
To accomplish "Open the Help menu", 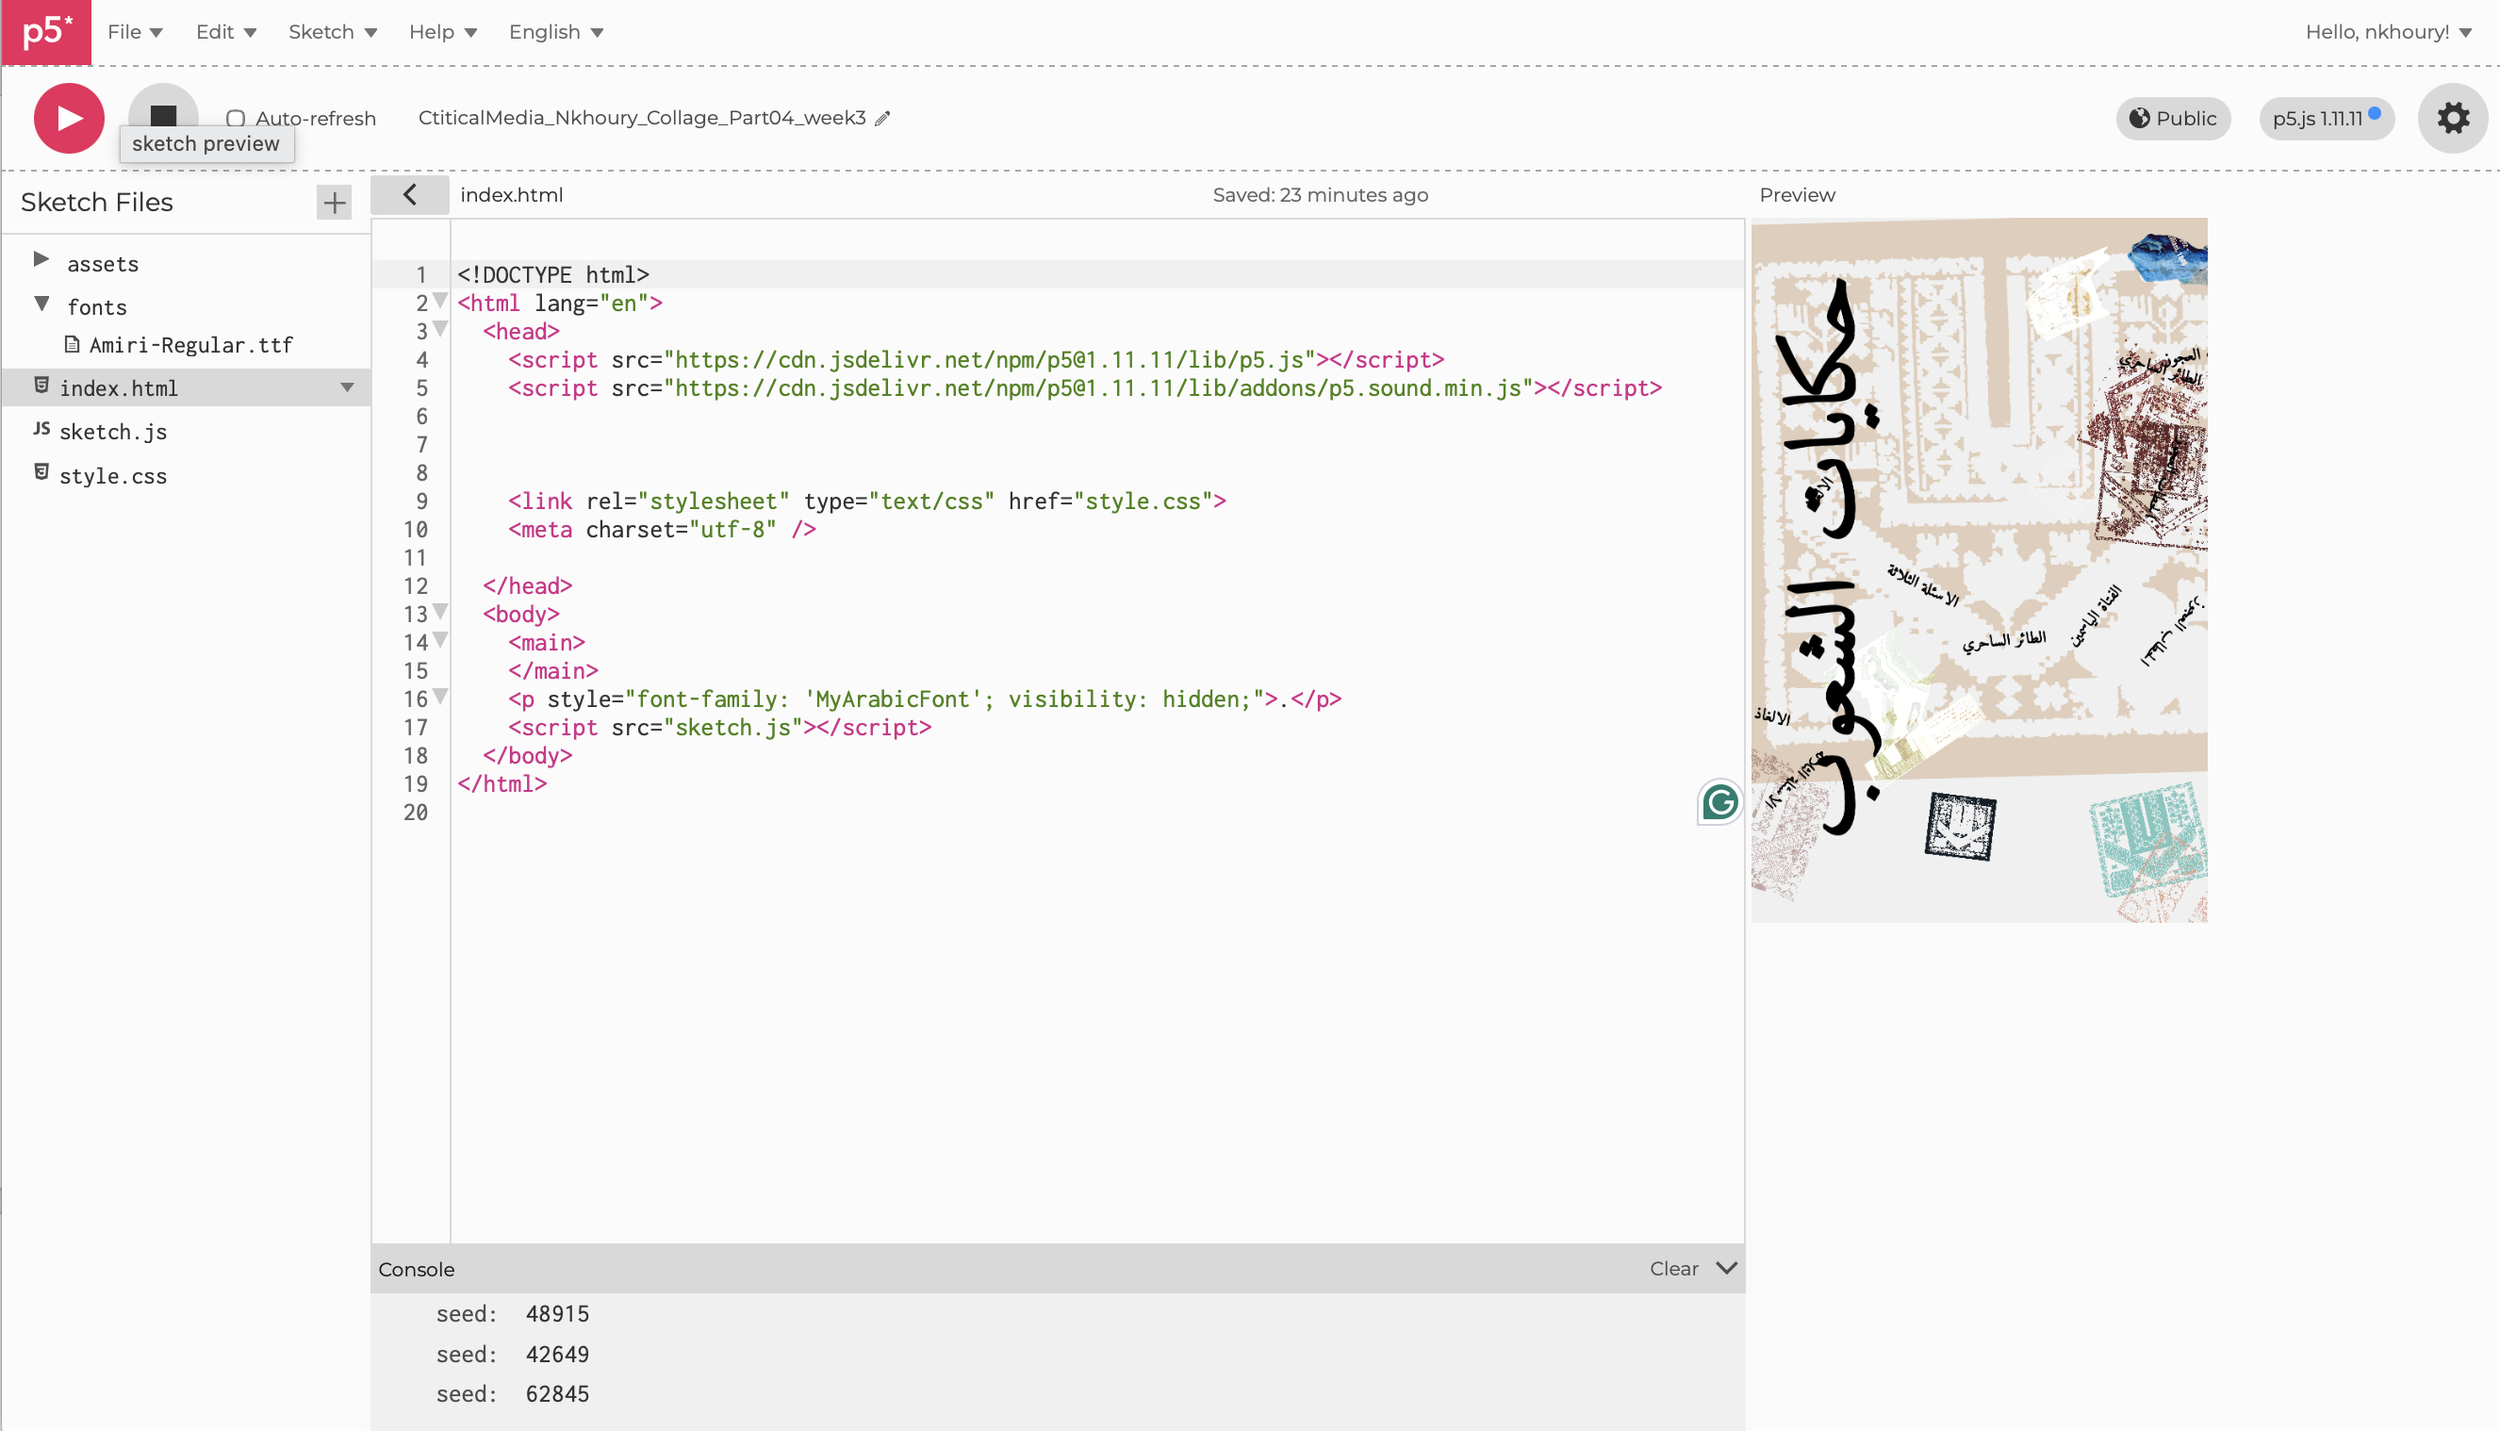I will [442, 32].
